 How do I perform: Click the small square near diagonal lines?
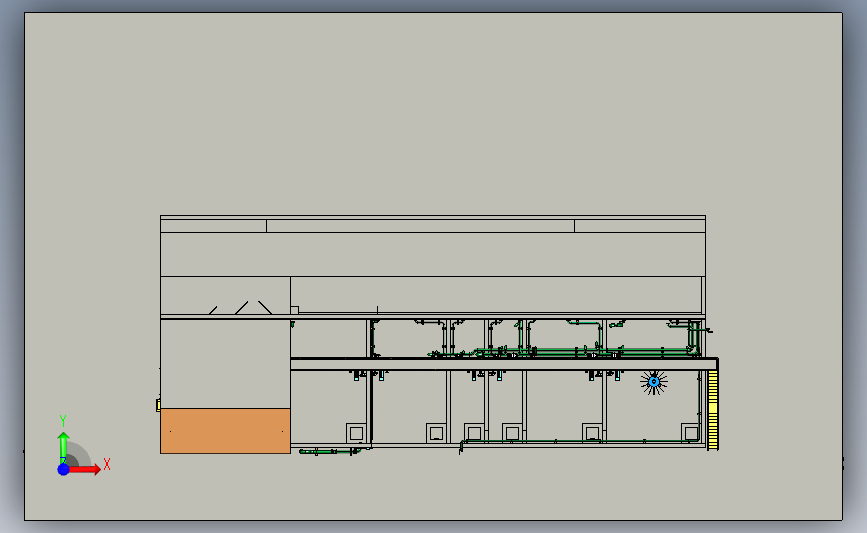pyautogui.click(x=295, y=310)
